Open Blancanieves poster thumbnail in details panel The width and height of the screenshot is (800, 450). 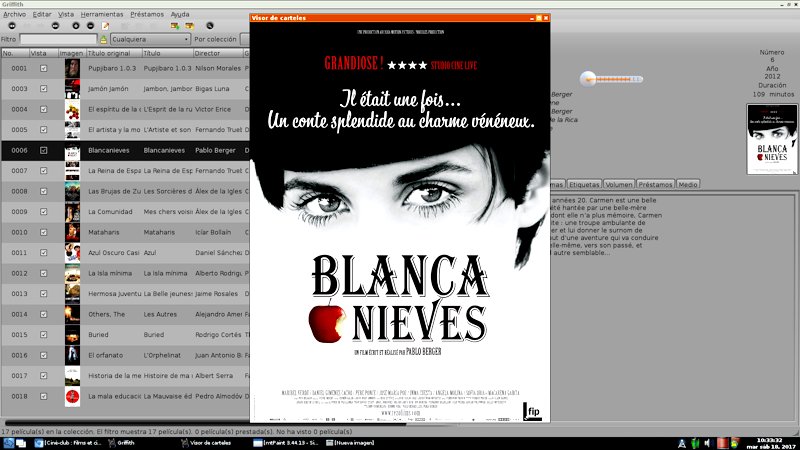[772, 139]
